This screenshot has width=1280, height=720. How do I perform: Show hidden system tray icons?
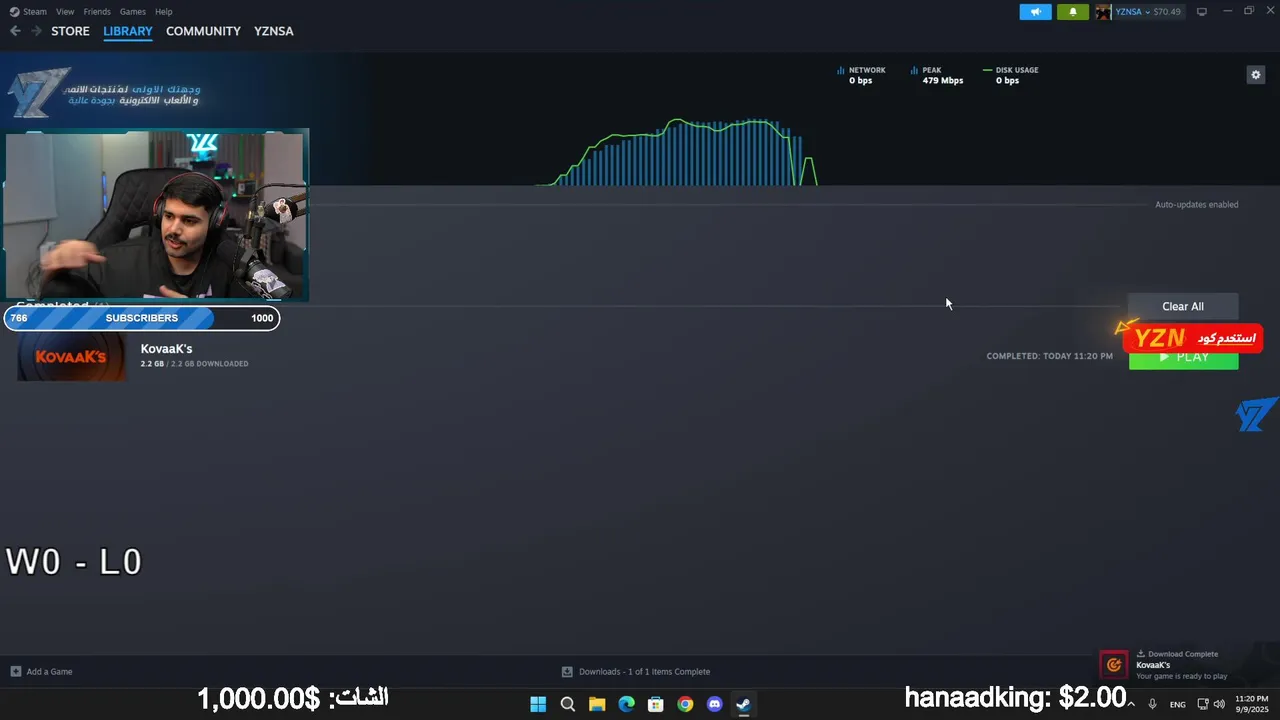pos(1132,704)
